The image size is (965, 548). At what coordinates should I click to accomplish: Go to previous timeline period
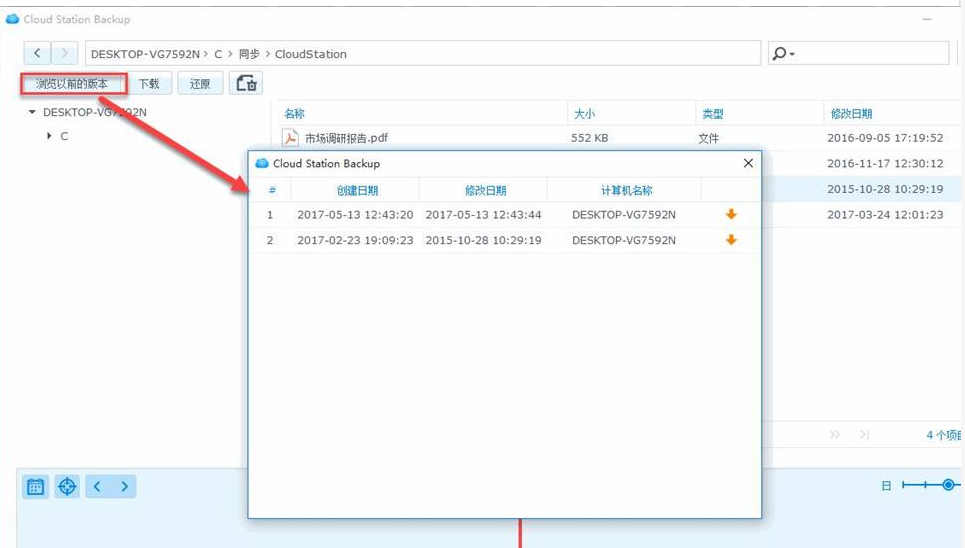pos(97,487)
